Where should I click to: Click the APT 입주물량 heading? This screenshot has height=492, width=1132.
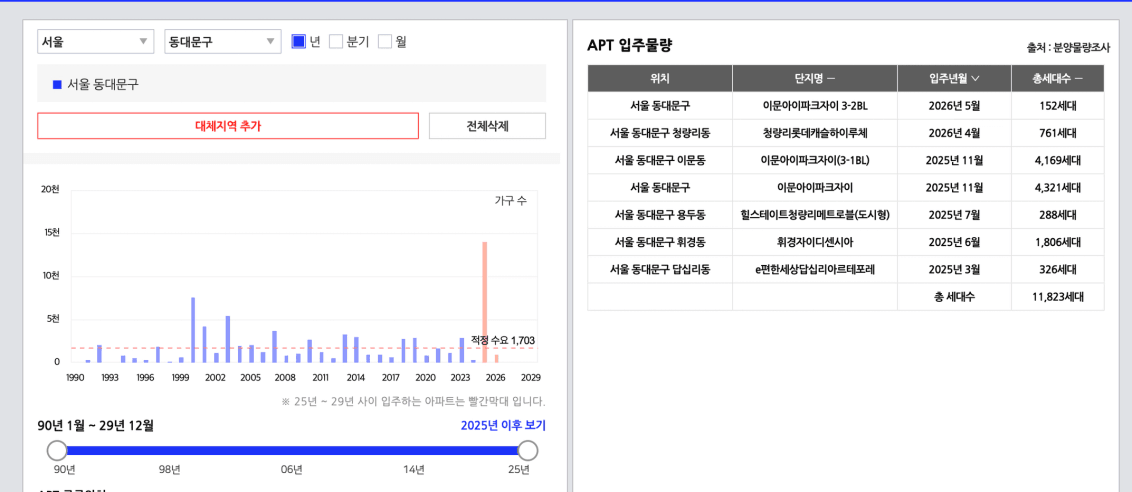click(x=630, y=46)
